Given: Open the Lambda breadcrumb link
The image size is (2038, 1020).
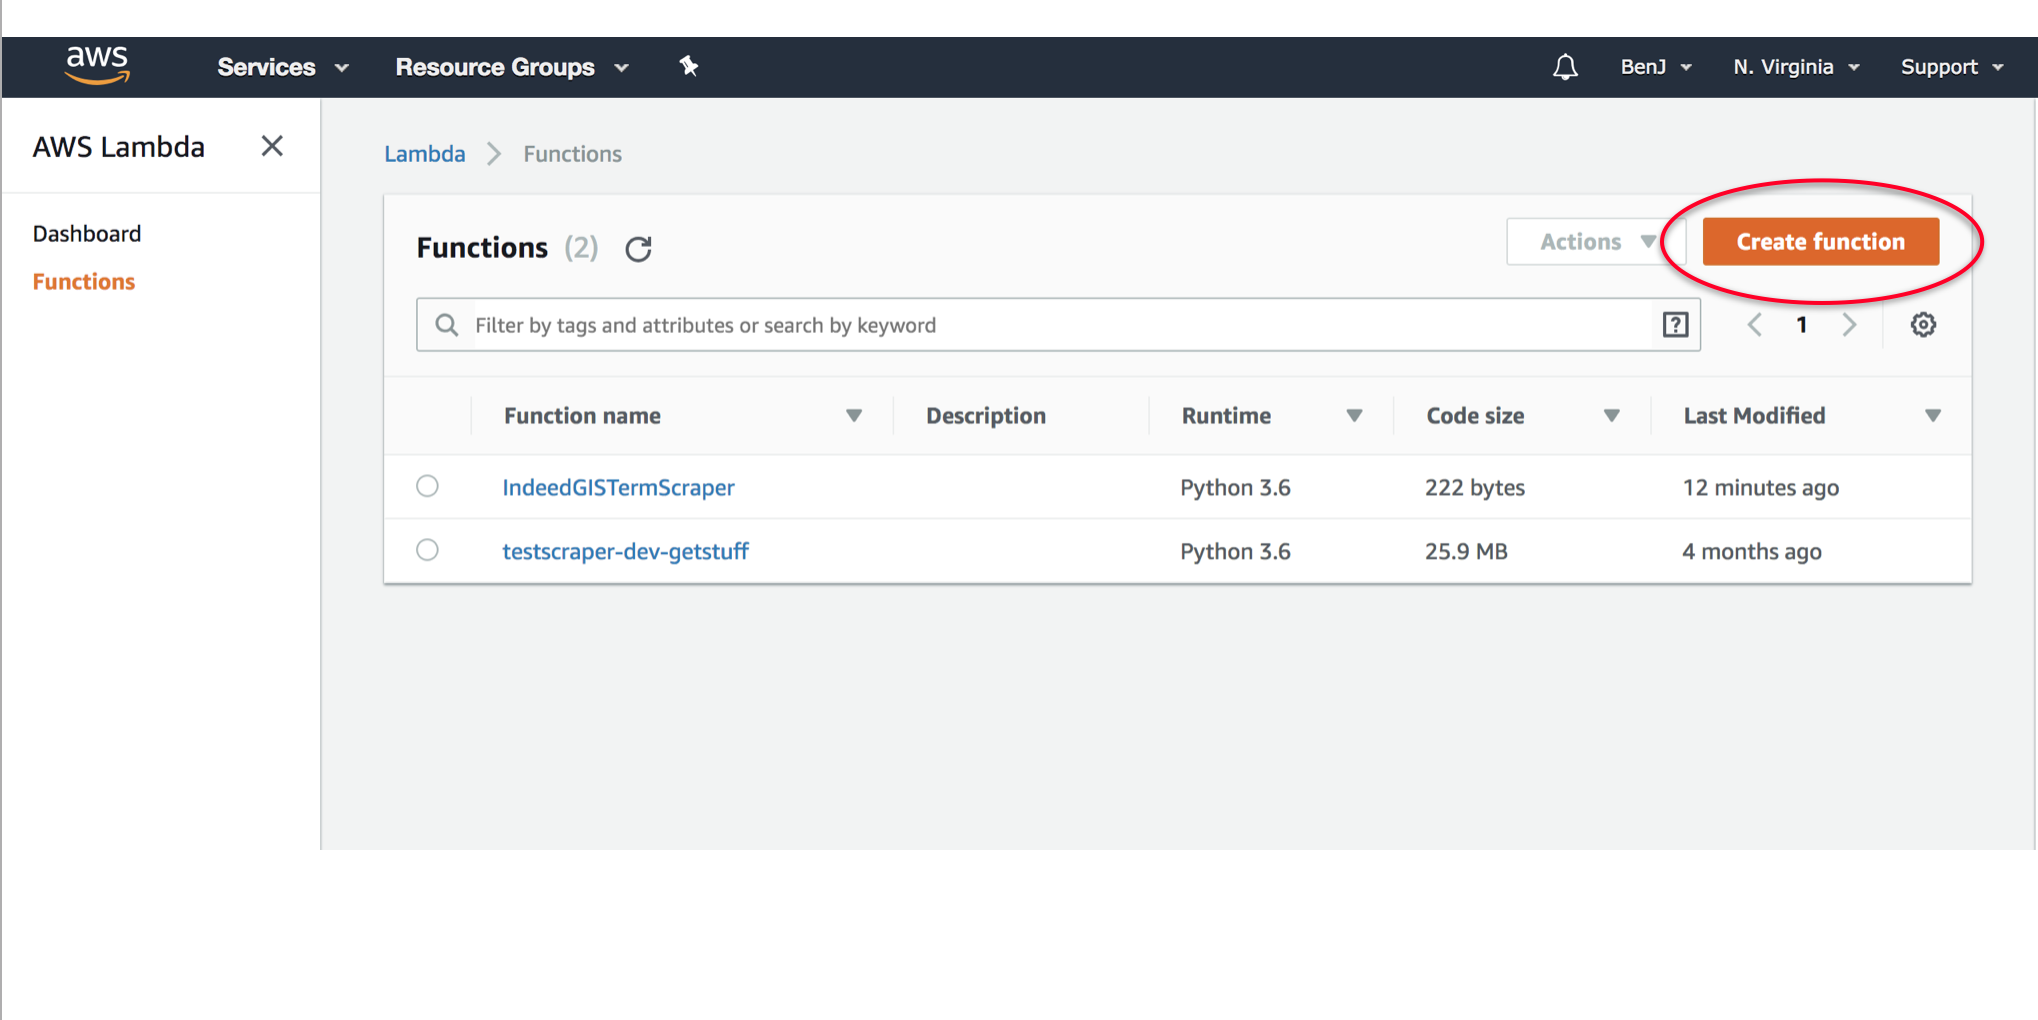Looking at the screenshot, I should pyautogui.click(x=425, y=154).
